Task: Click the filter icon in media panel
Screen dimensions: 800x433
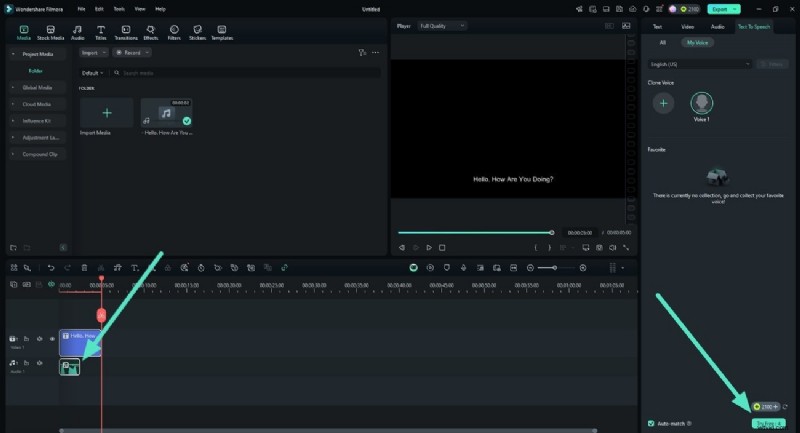Action: tap(362, 53)
